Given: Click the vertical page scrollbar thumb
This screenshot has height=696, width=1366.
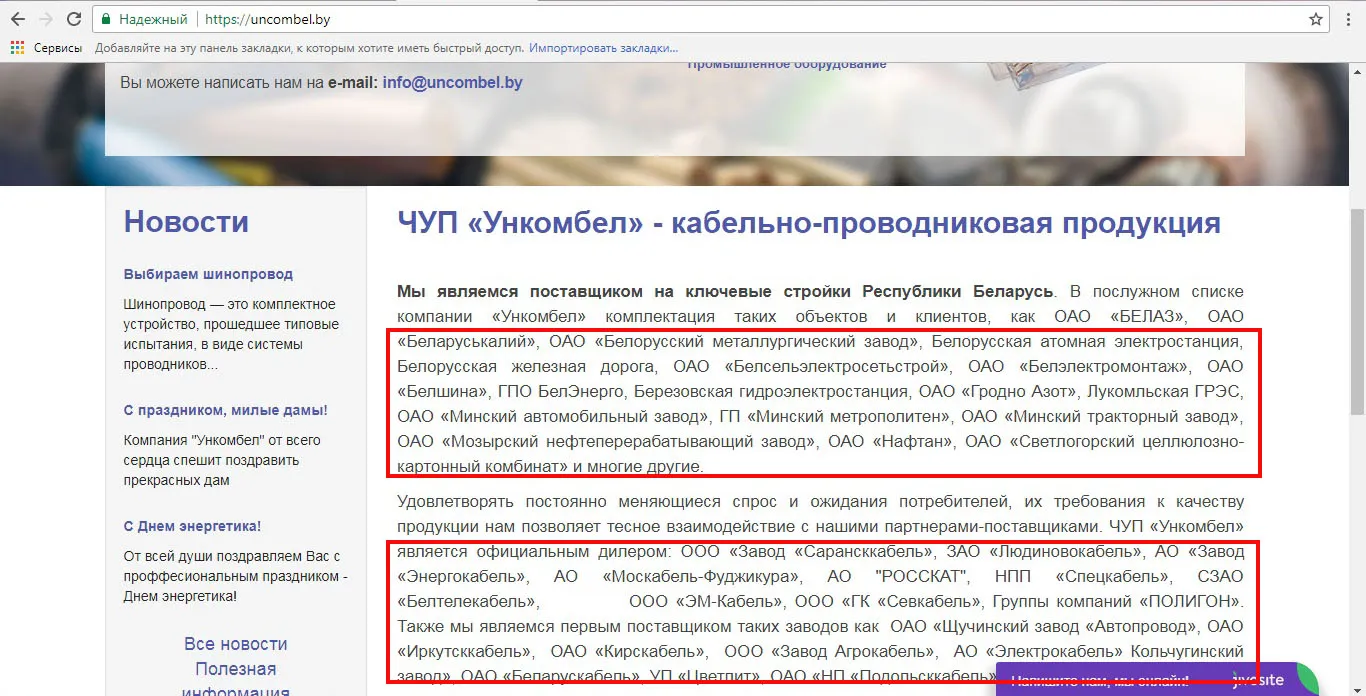Looking at the screenshot, I should (1357, 310).
